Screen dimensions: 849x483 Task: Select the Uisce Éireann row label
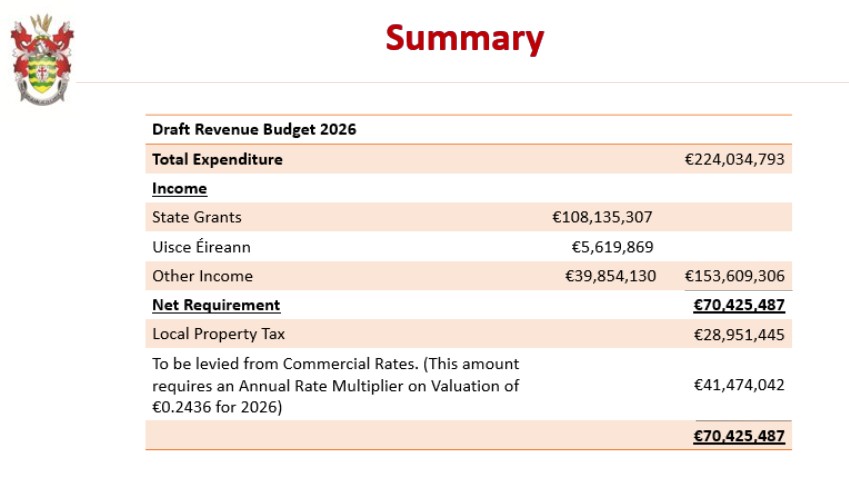202,246
